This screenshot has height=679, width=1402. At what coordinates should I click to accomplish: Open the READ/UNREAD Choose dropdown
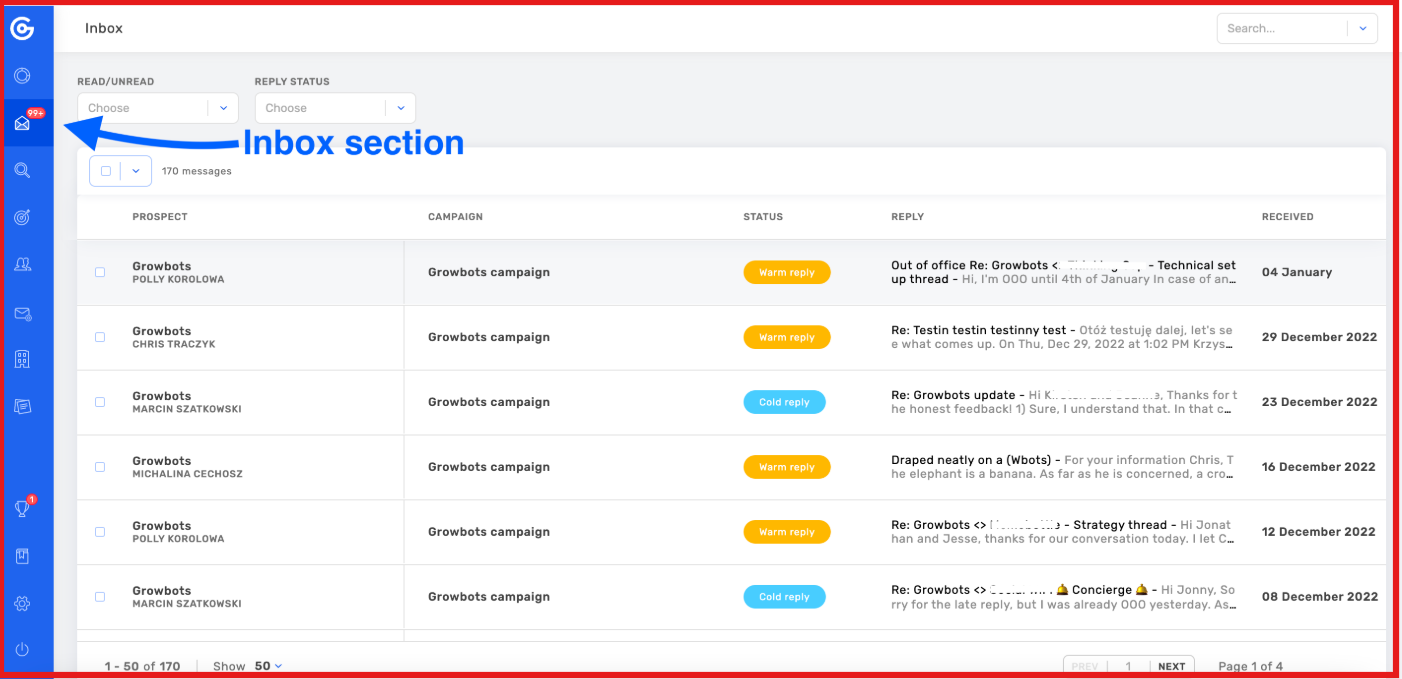coord(157,107)
